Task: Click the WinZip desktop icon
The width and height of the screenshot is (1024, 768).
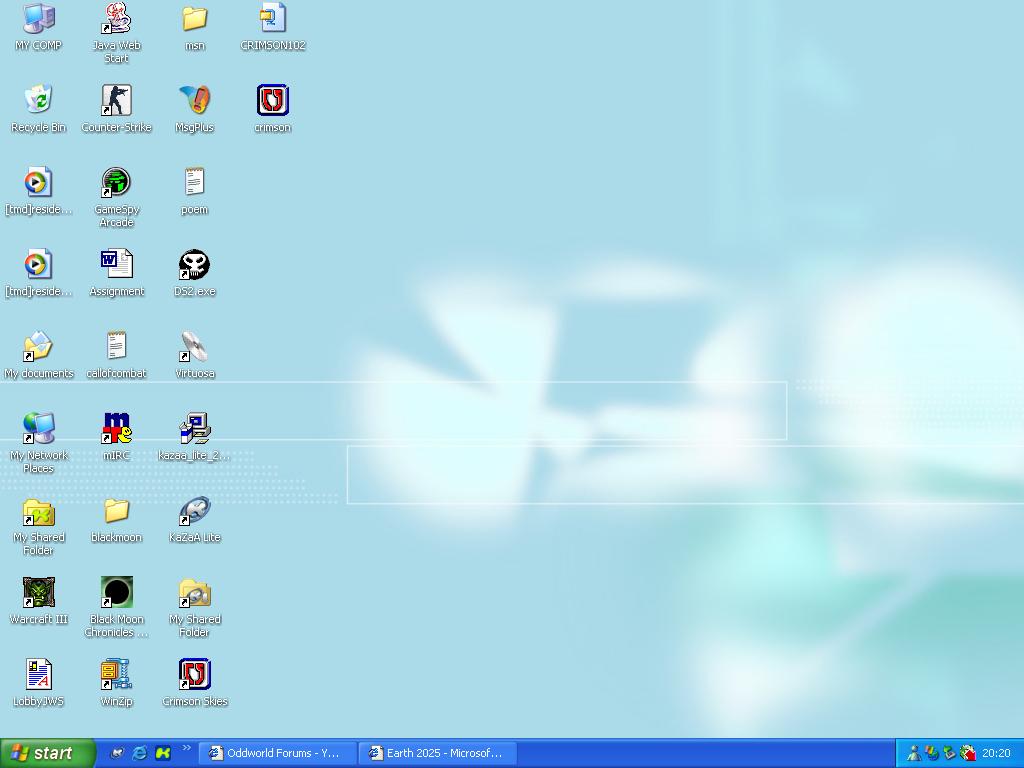Action: (x=116, y=675)
